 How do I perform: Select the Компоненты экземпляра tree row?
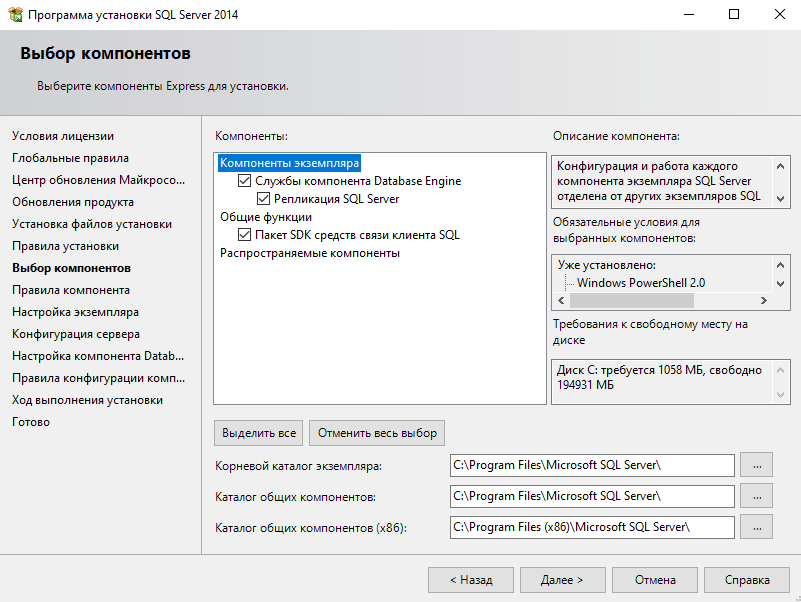coord(289,163)
